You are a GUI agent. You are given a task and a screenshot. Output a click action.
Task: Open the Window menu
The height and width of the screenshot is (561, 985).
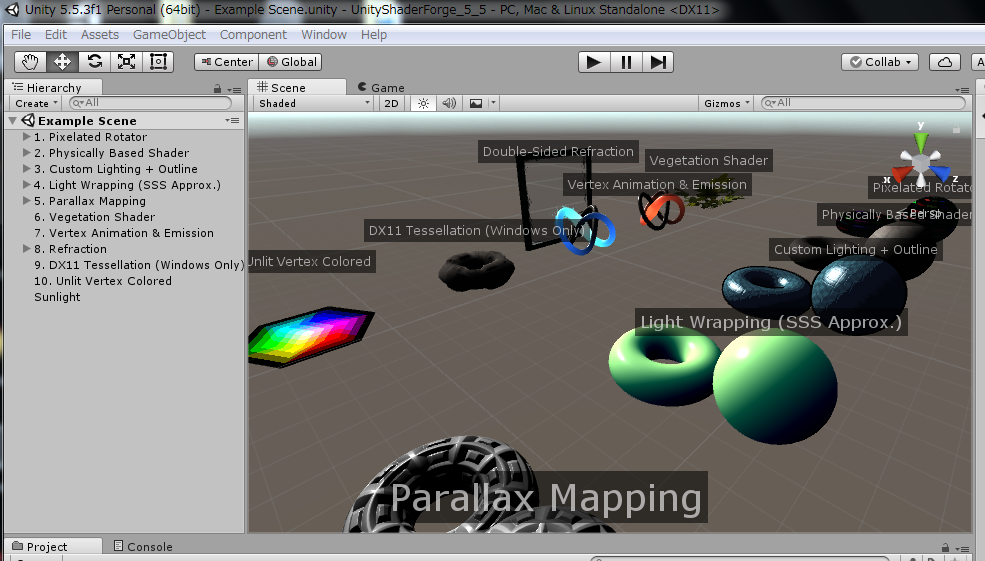(324, 35)
